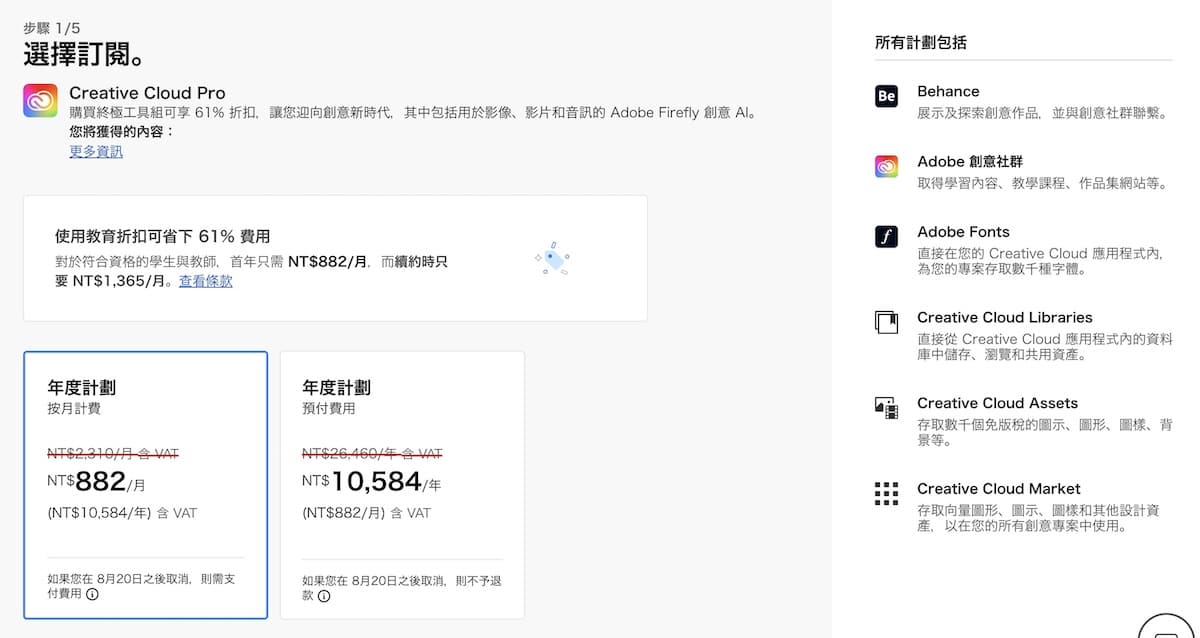Click the struck-through NT$2,310/月 price
Image resolution: width=1200 pixels, height=638 pixels.
tap(113, 454)
